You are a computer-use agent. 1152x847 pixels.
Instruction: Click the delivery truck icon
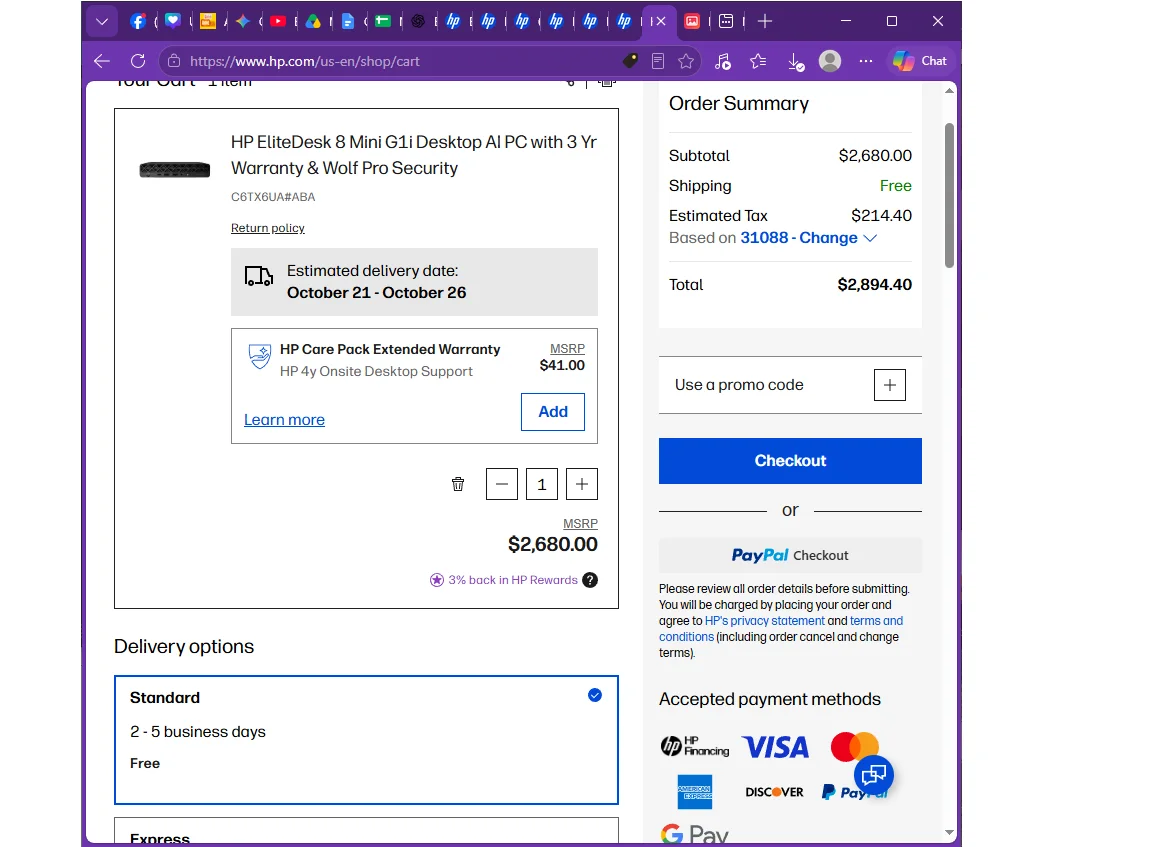259,276
